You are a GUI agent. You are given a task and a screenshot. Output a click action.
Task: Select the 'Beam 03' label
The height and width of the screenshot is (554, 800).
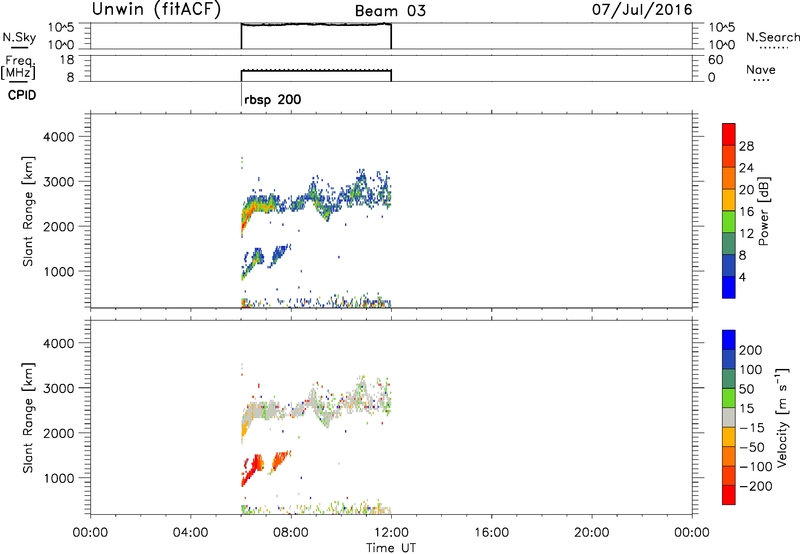(390, 11)
